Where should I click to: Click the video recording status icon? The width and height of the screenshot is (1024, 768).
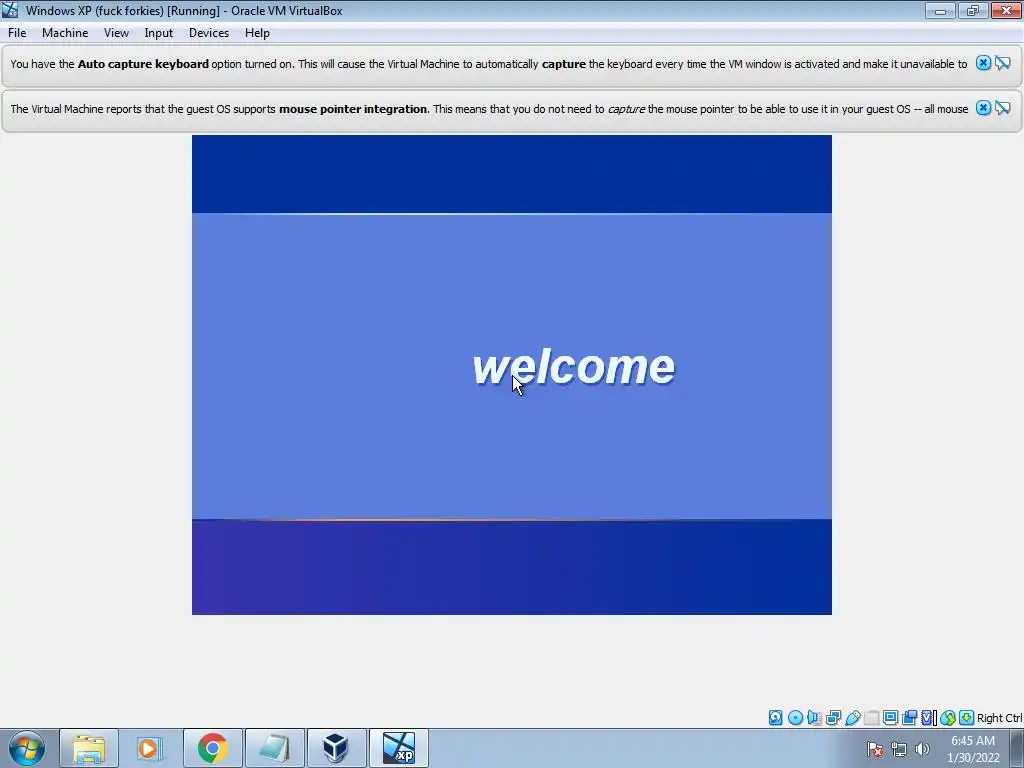click(x=909, y=718)
